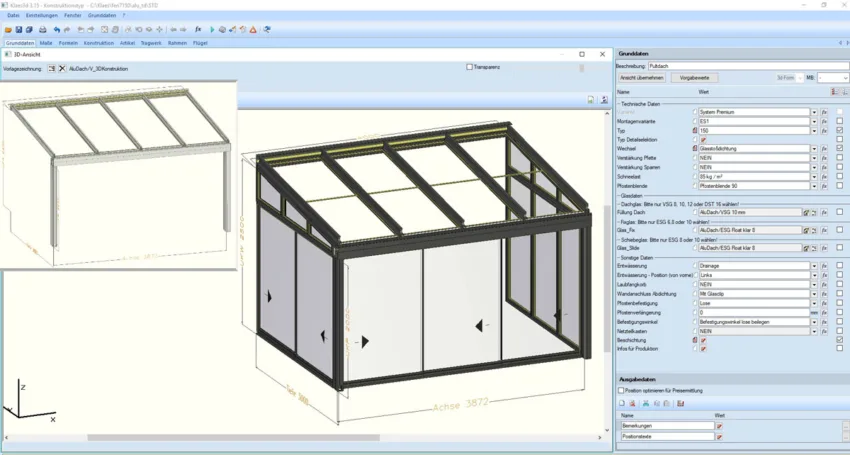Screen dimensions: 850x455
Task: Click the select-glass icon in Füllung Dach row
Action: [806, 213]
